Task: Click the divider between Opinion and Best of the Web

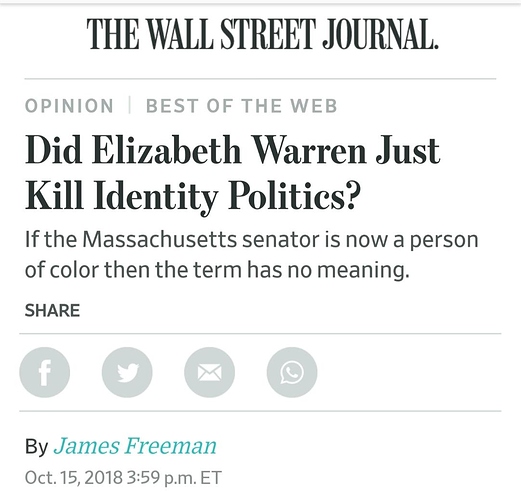Action: point(129,105)
